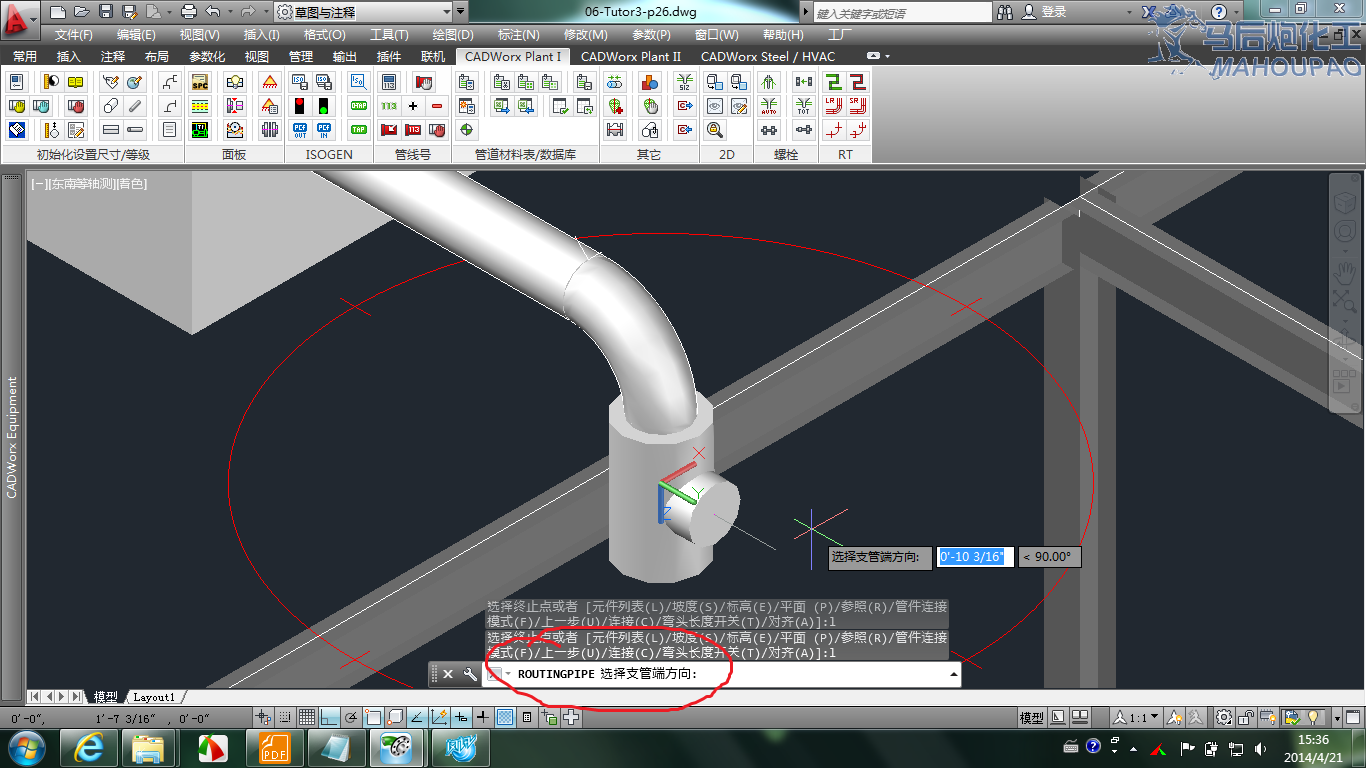Click the TAP icon in ISOGEN panel
The height and width of the screenshot is (768, 1366).
359,130
